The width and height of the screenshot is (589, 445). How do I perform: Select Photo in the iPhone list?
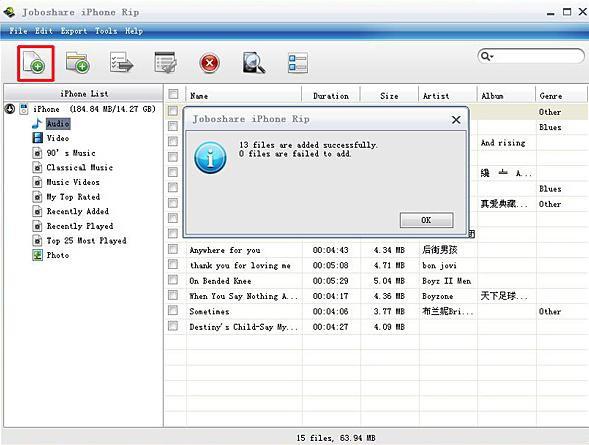[58, 255]
